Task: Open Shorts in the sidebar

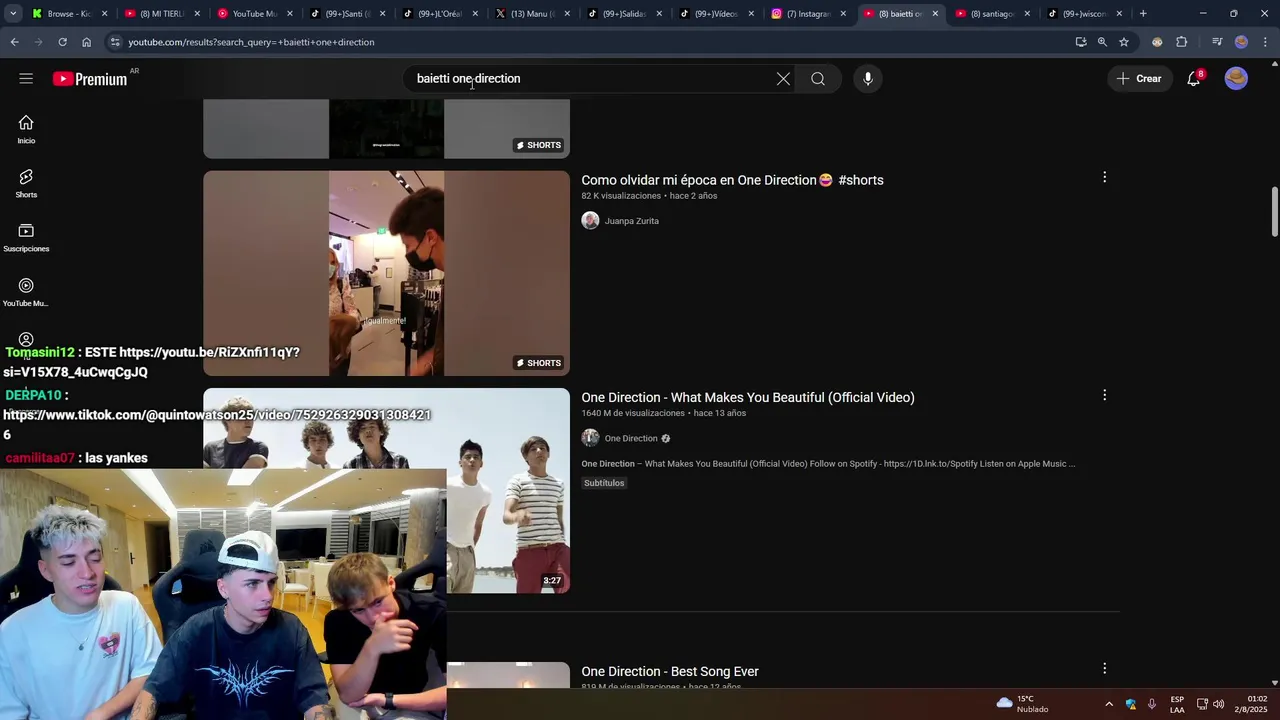Action: (26, 183)
